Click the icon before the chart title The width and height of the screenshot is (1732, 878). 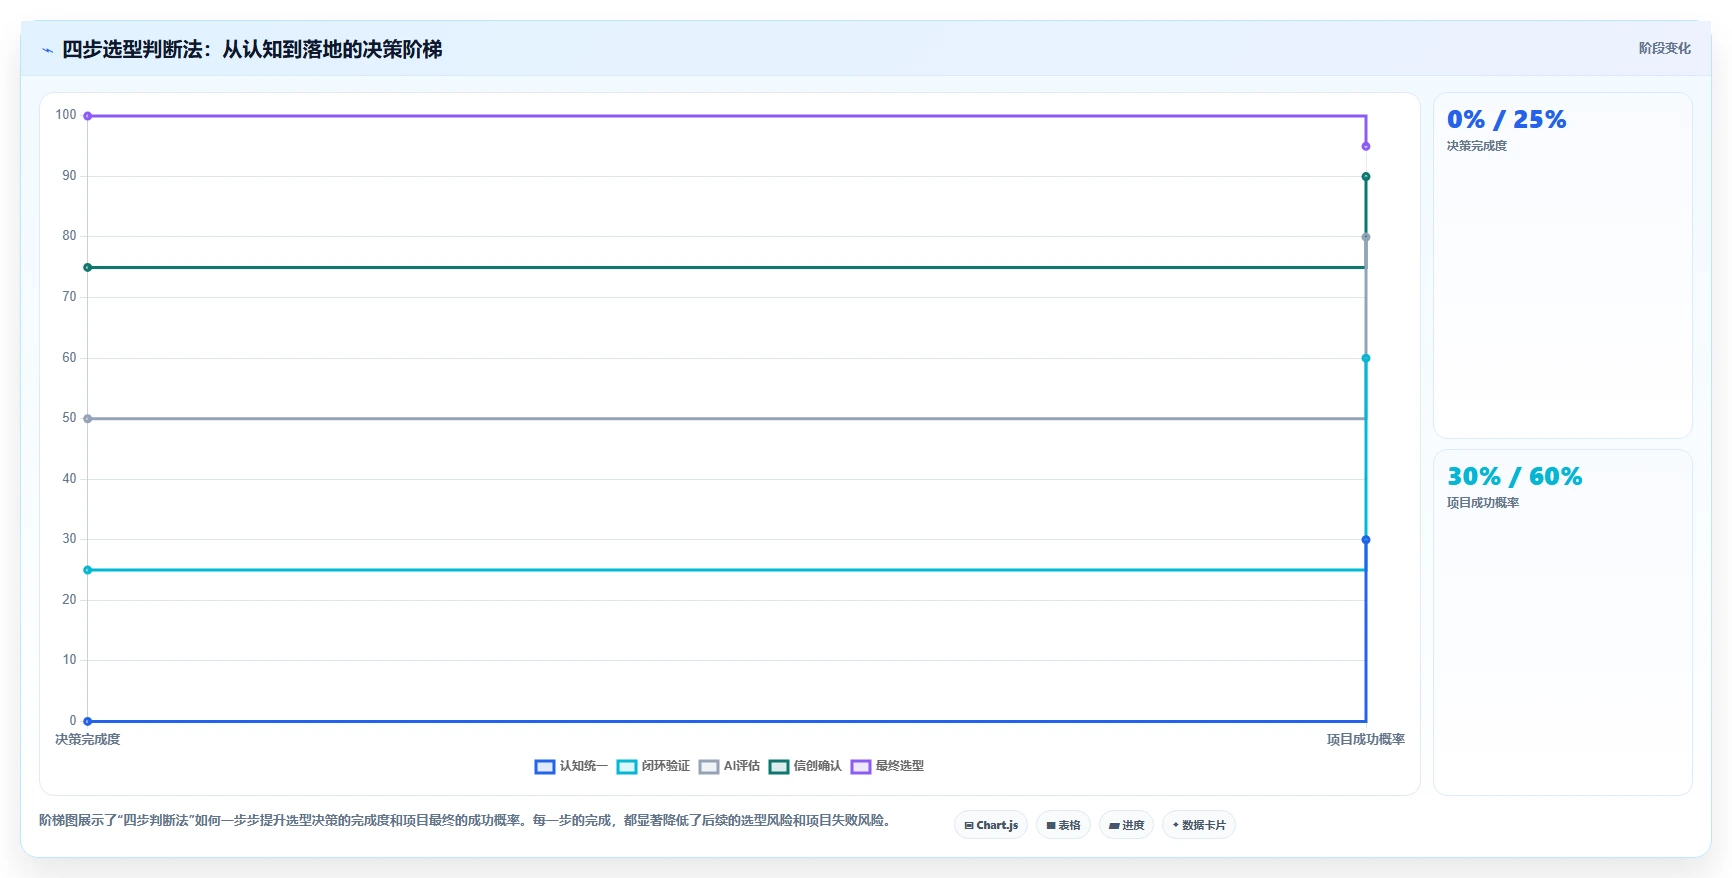pos(47,50)
